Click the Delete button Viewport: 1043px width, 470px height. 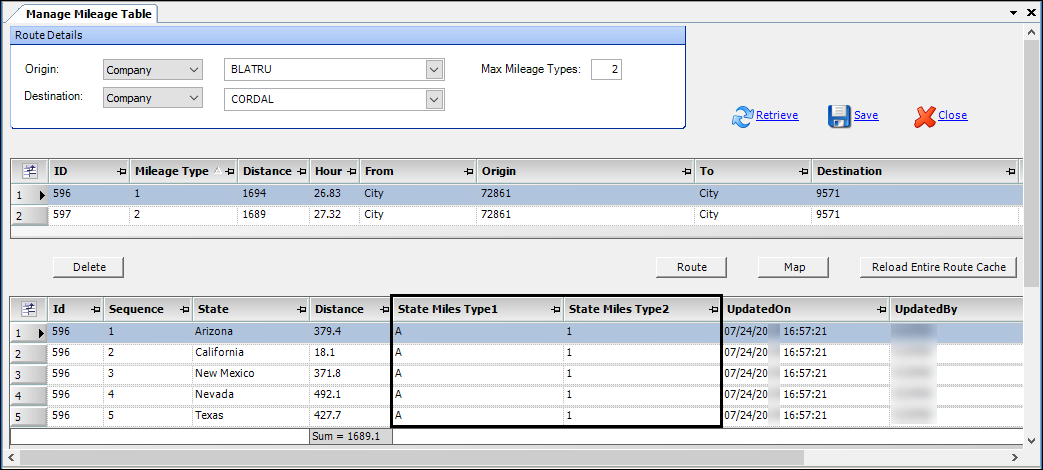pyautogui.click(x=89, y=267)
